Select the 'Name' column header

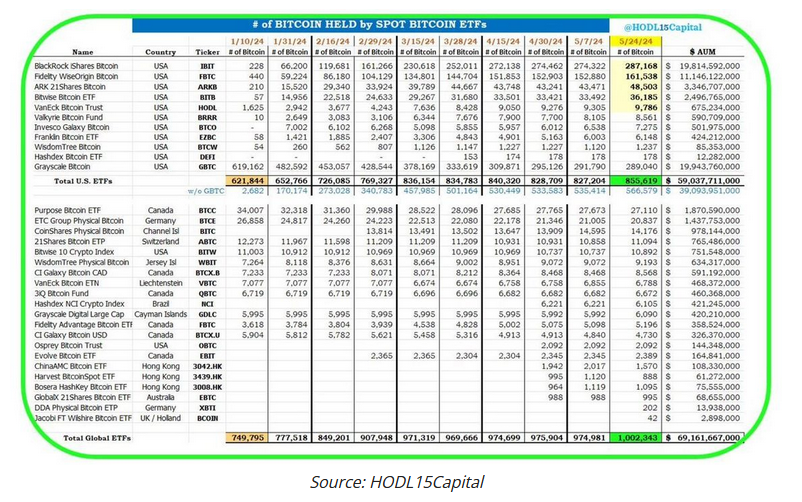tap(82, 52)
